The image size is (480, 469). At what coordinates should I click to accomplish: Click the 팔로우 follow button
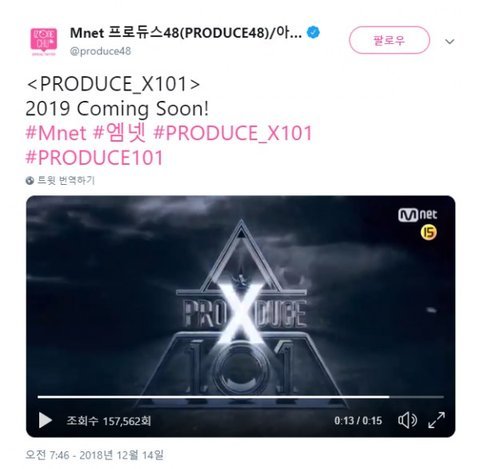tap(389, 40)
